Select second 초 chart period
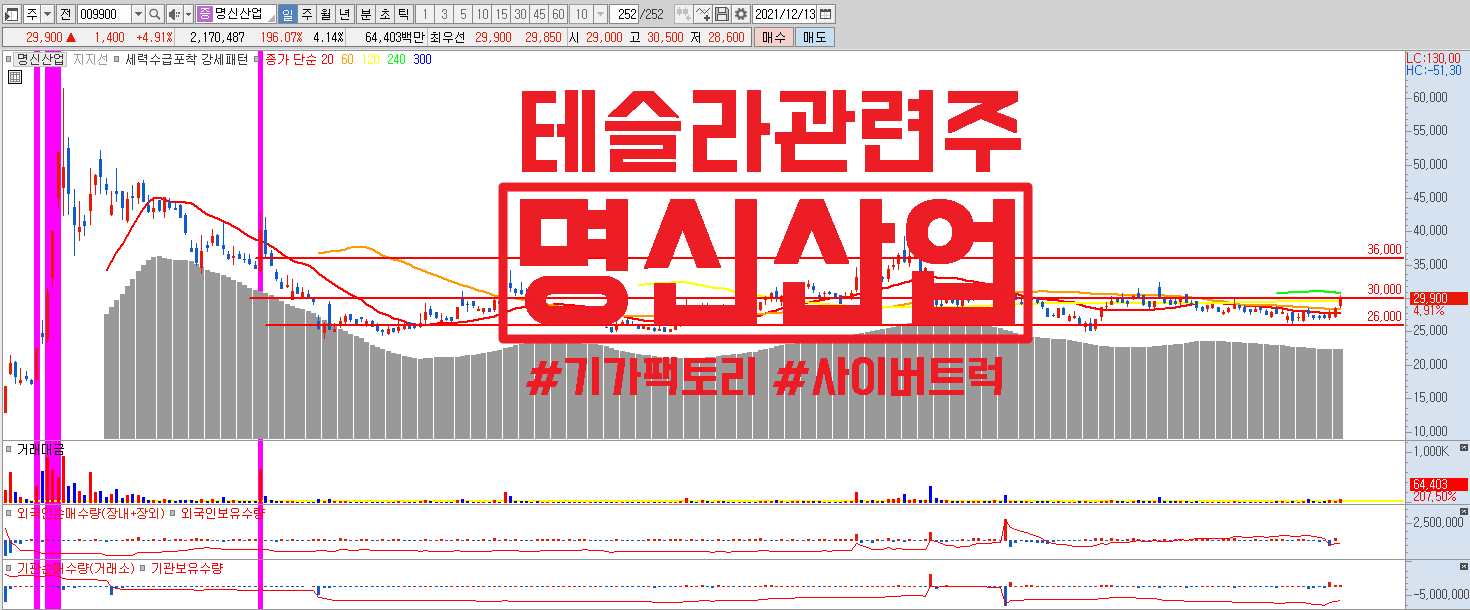The image size is (1470, 610). [385, 14]
